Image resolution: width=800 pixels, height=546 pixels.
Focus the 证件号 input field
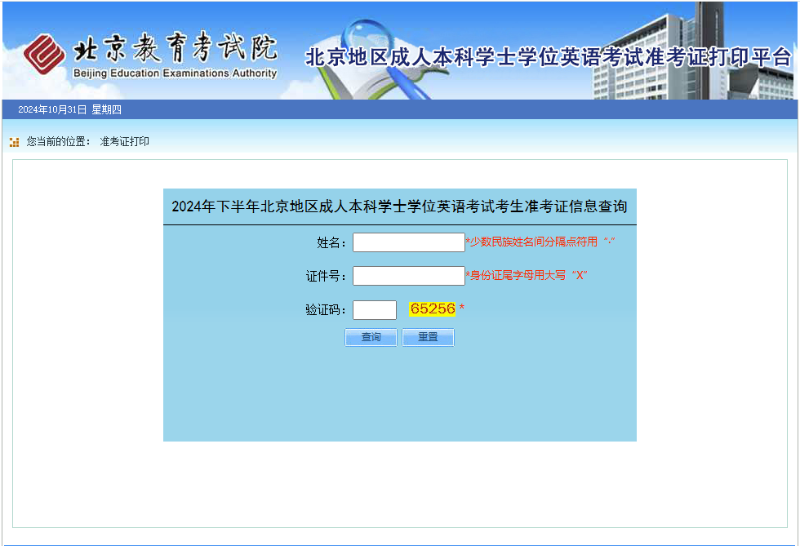click(x=408, y=276)
